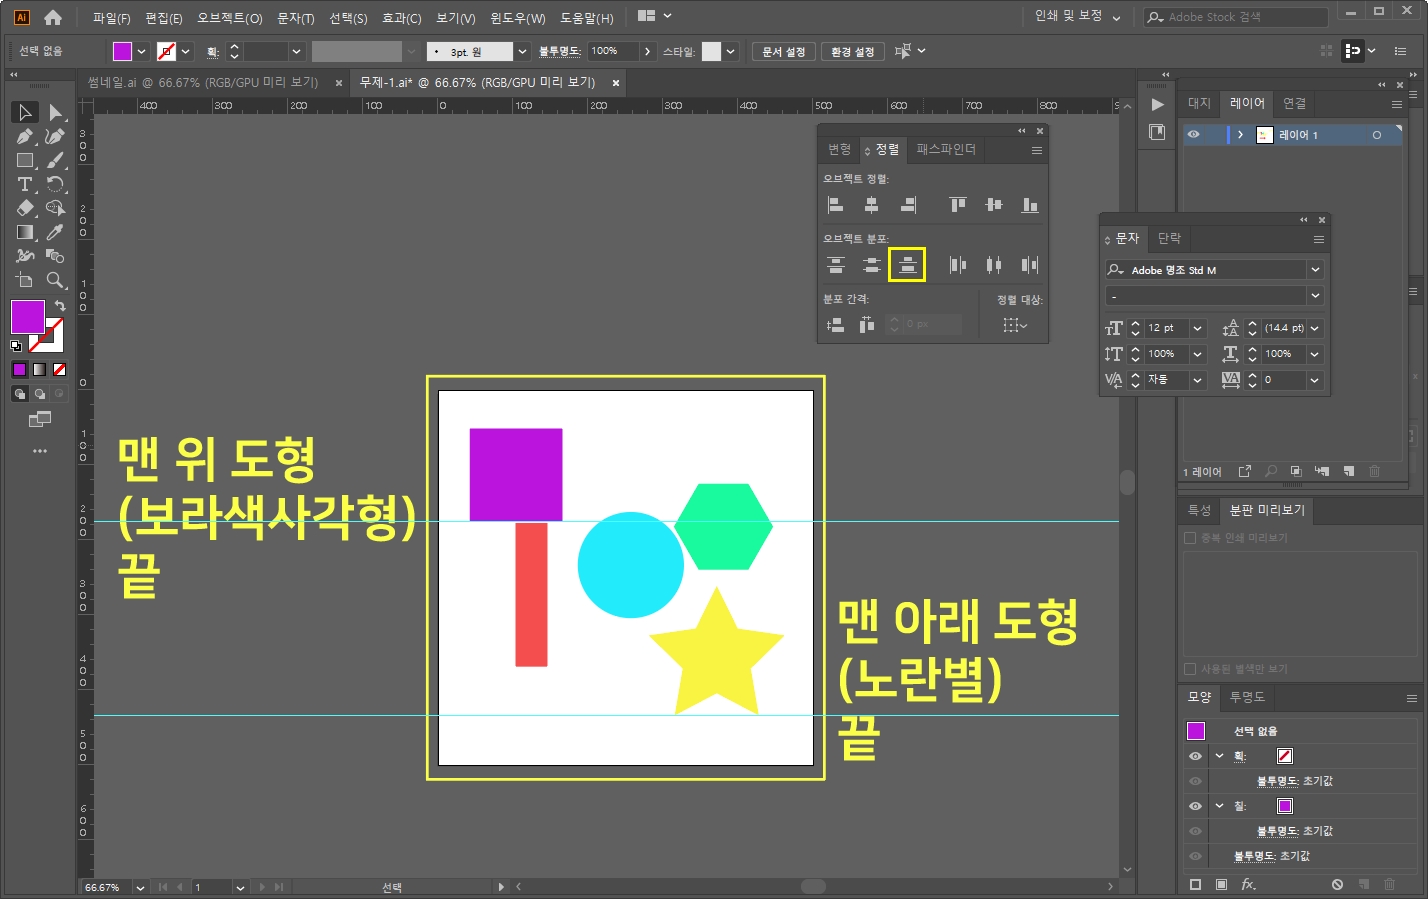1428x899 pixels.
Task: Select the Type tool
Action: pos(25,184)
